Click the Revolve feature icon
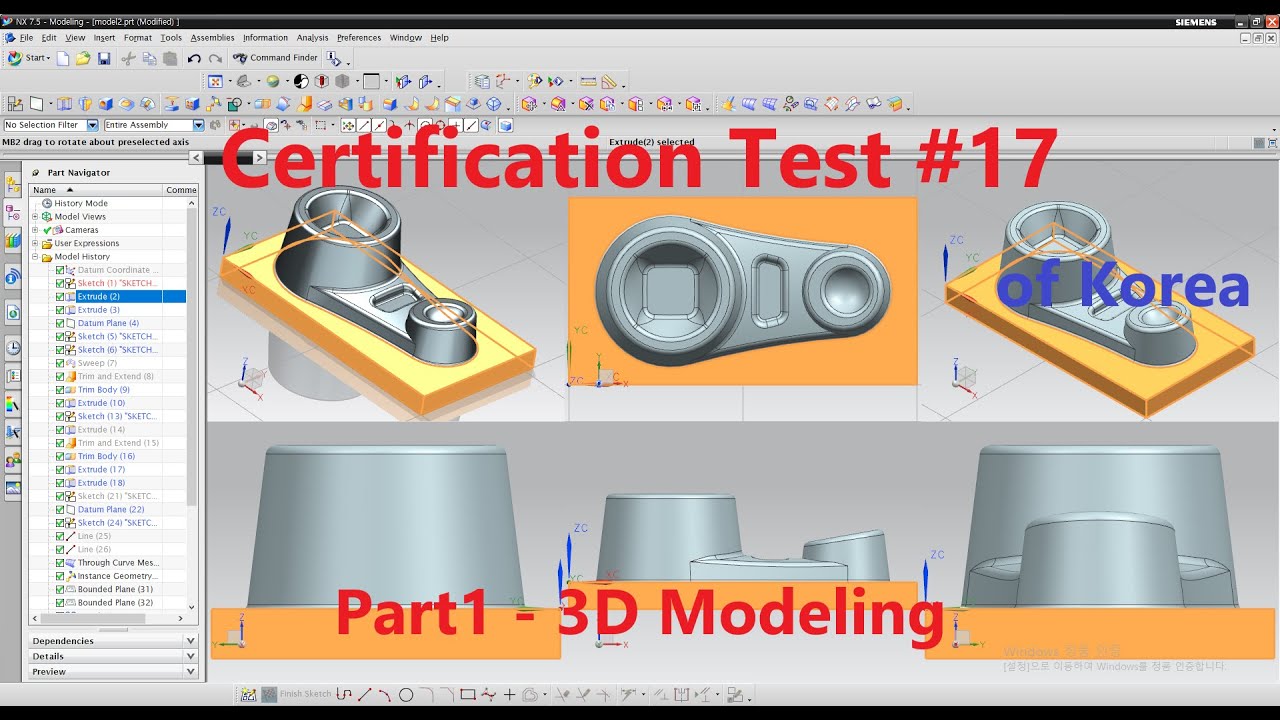The width and height of the screenshot is (1280, 720). pyautogui.click(x=85, y=104)
